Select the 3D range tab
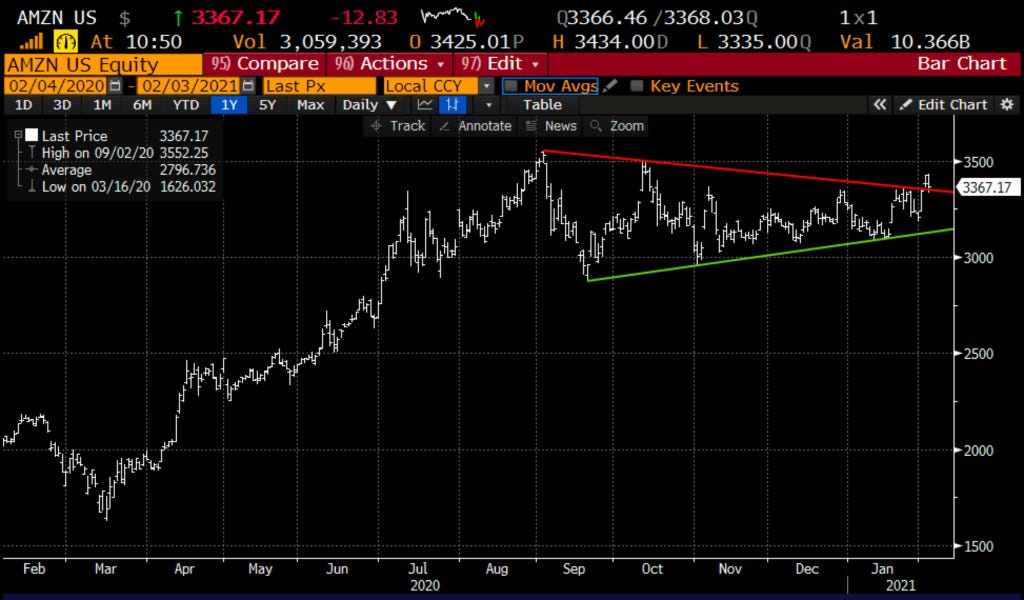 62,104
